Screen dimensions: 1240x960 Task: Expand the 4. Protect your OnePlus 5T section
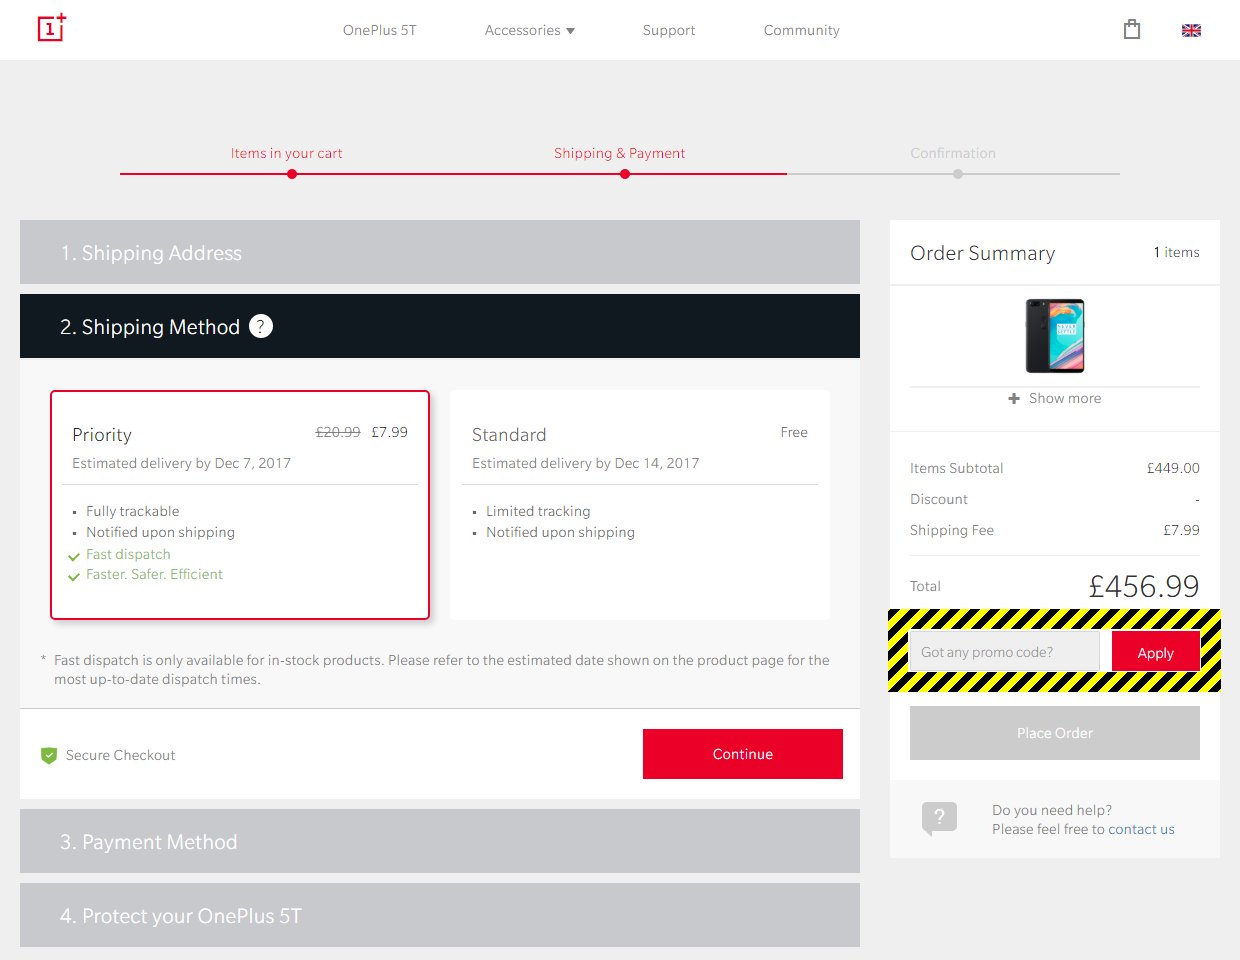pyautogui.click(x=440, y=915)
